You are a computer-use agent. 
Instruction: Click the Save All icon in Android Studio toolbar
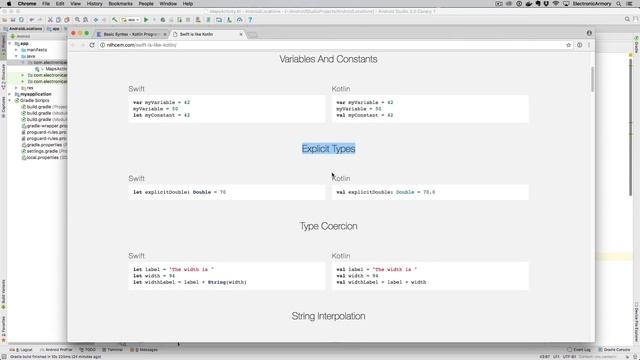click(13, 20)
